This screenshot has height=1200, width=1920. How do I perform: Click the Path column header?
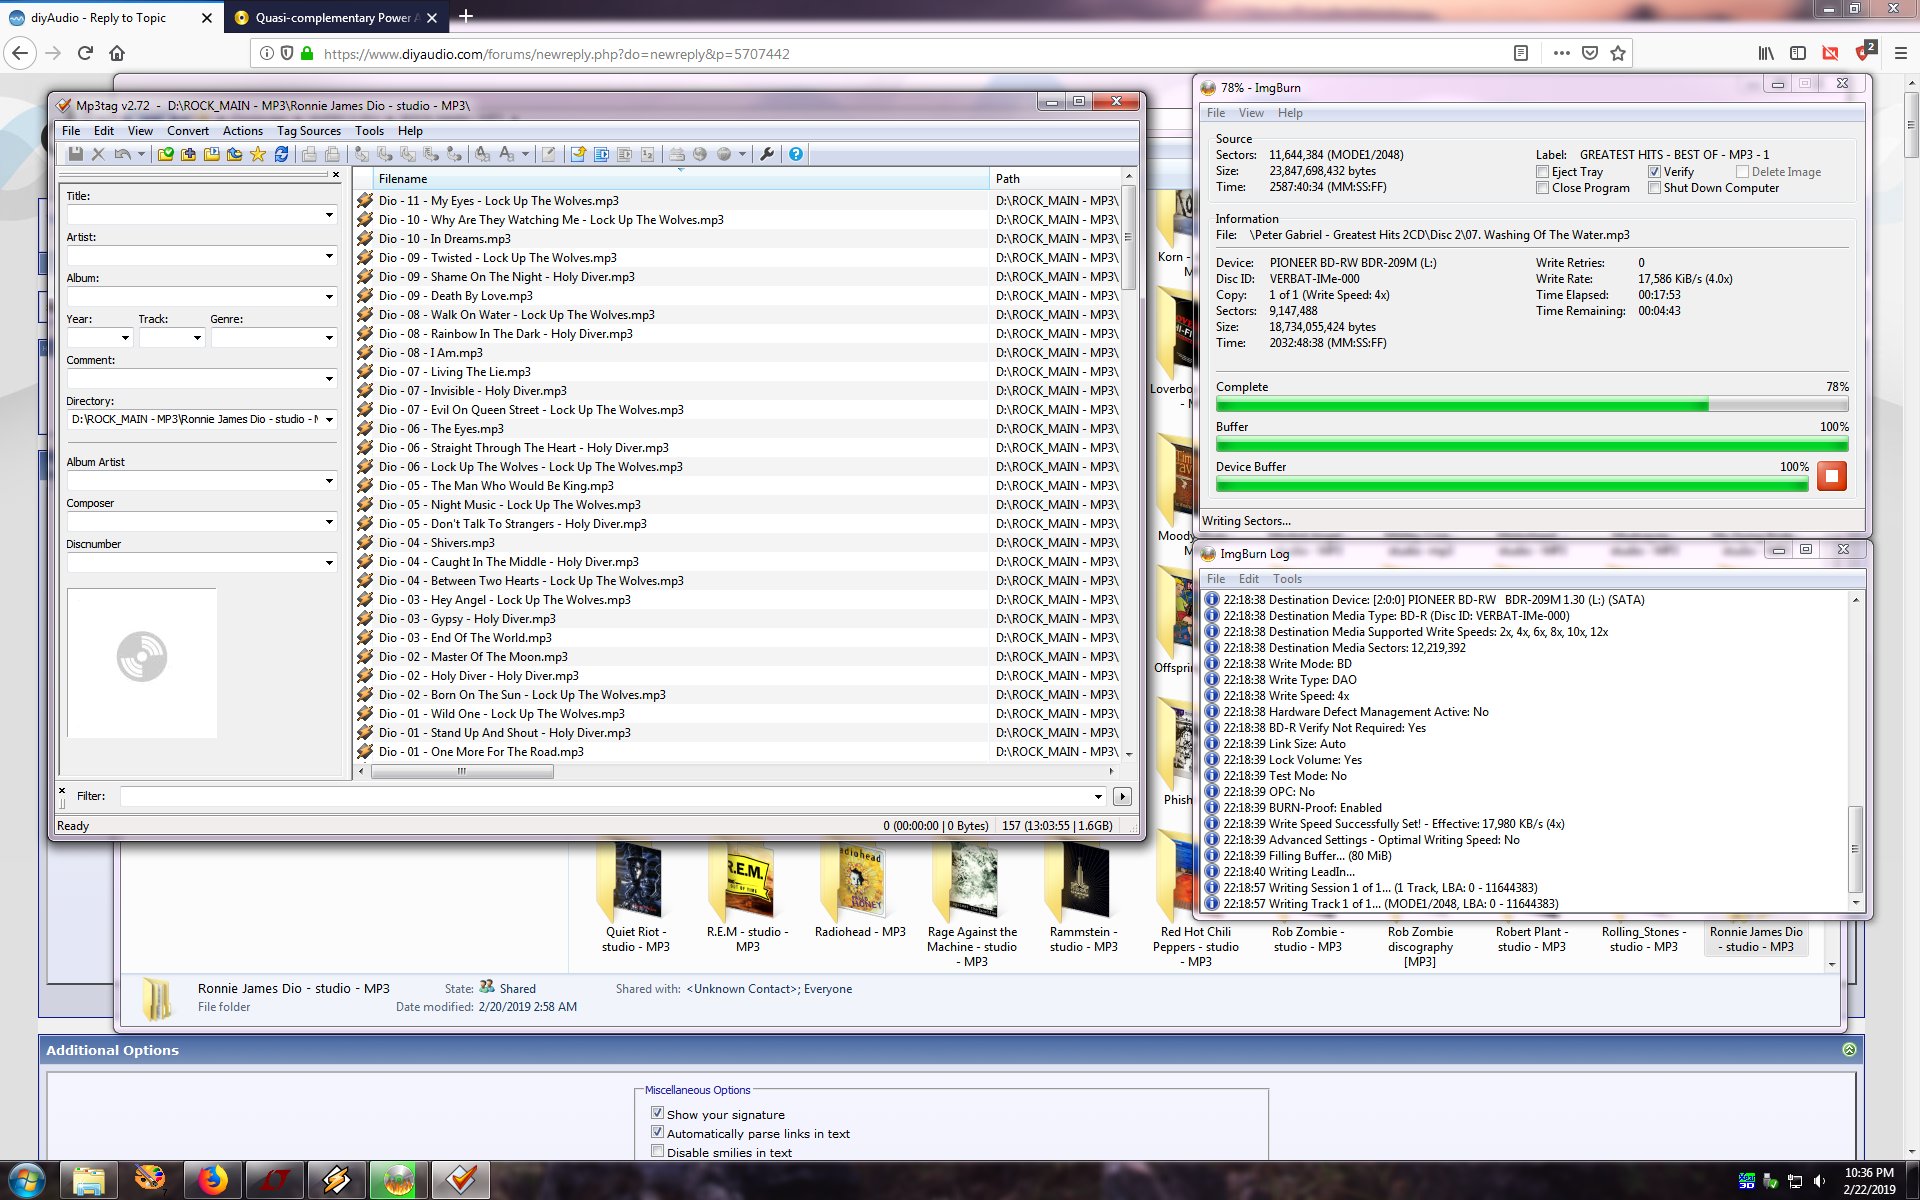(x=1055, y=179)
